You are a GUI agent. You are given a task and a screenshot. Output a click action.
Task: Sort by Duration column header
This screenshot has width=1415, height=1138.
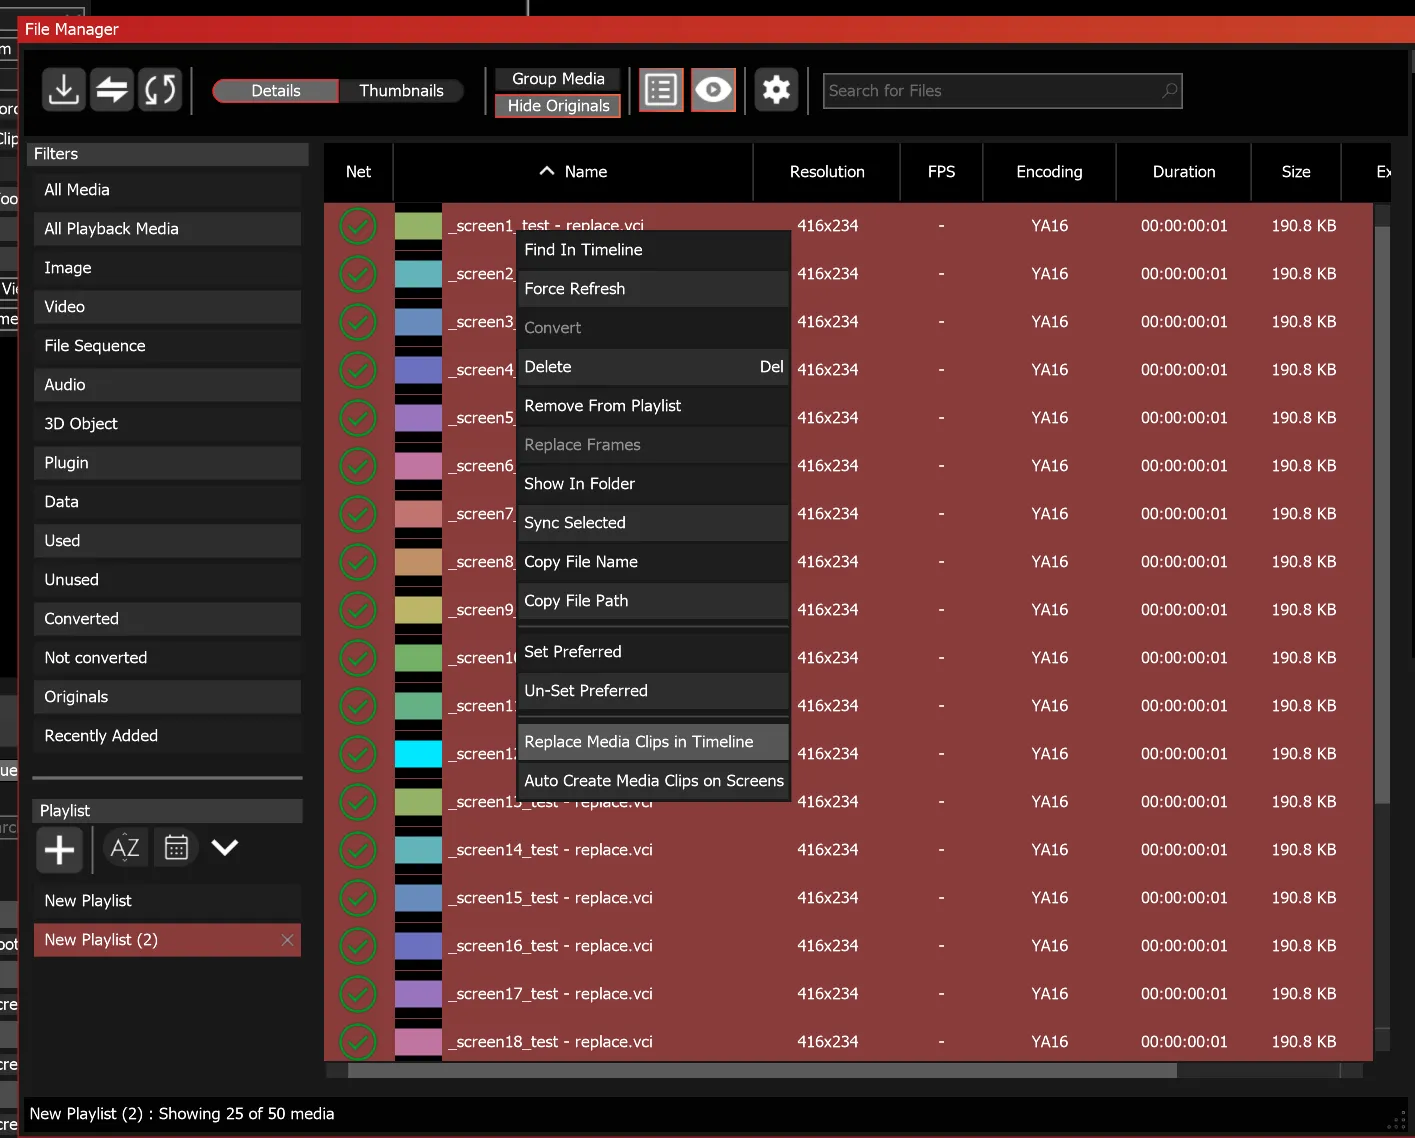pos(1184,172)
